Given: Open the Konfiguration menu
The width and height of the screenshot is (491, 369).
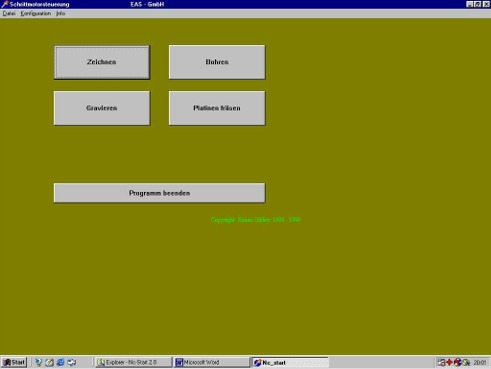Looking at the screenshot, I should (36, 14).
